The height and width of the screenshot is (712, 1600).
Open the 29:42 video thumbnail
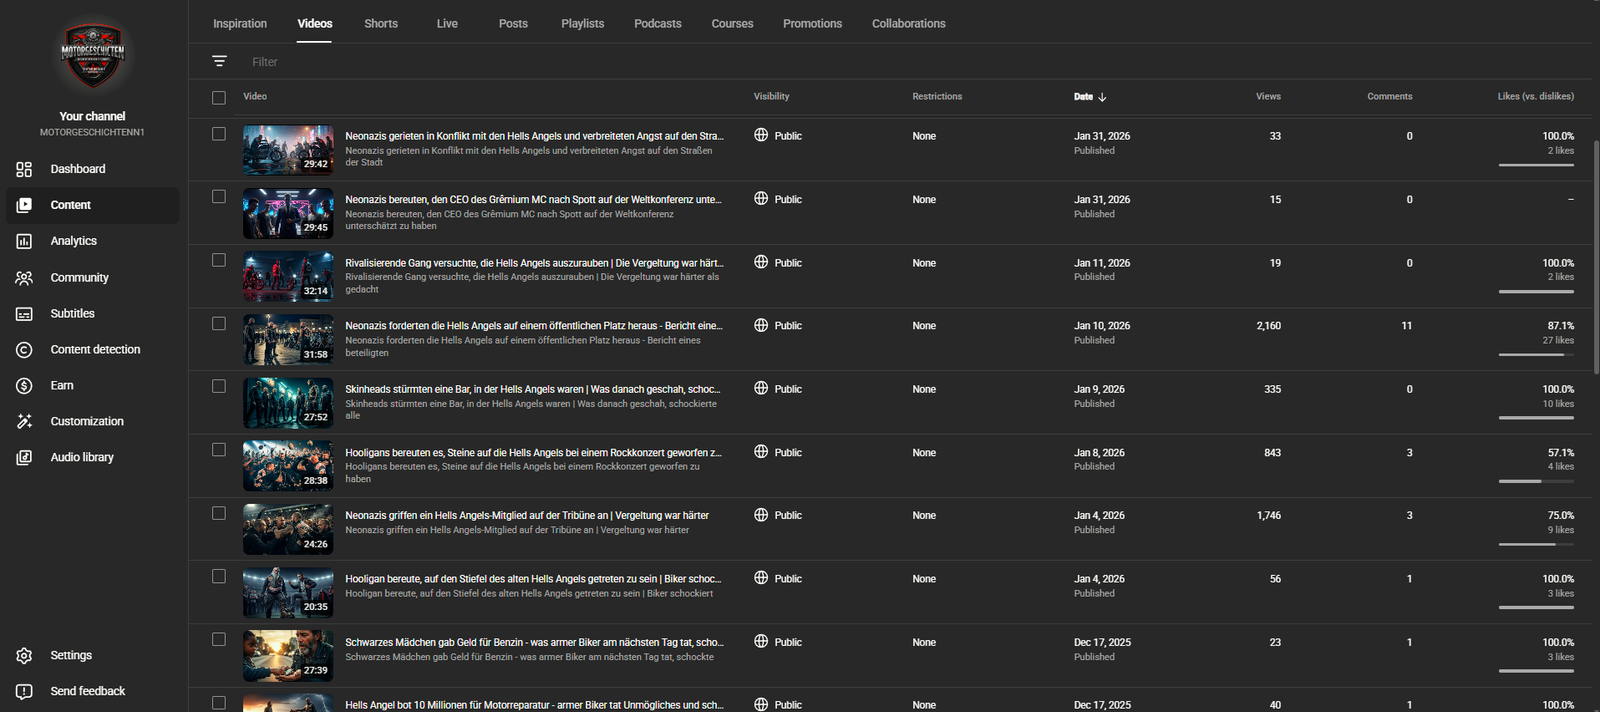288,150
